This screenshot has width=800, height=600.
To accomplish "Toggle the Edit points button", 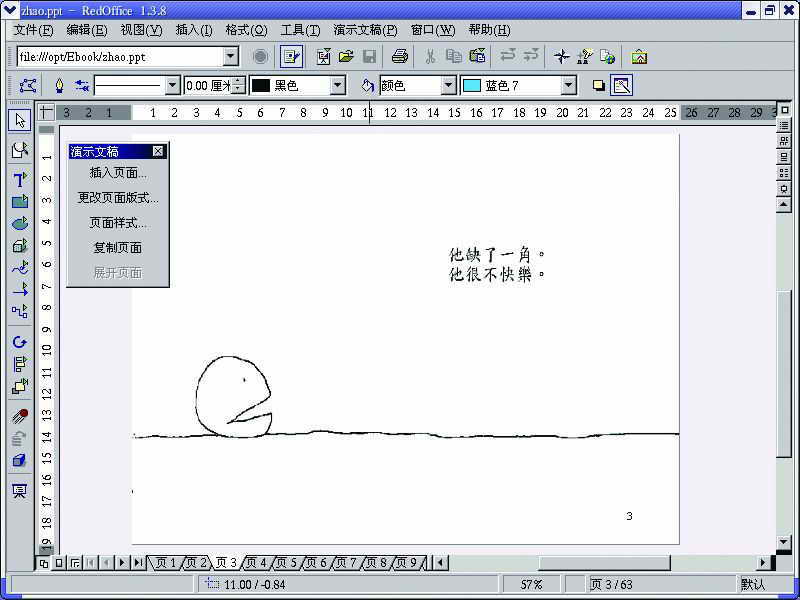I will (28, 86).
